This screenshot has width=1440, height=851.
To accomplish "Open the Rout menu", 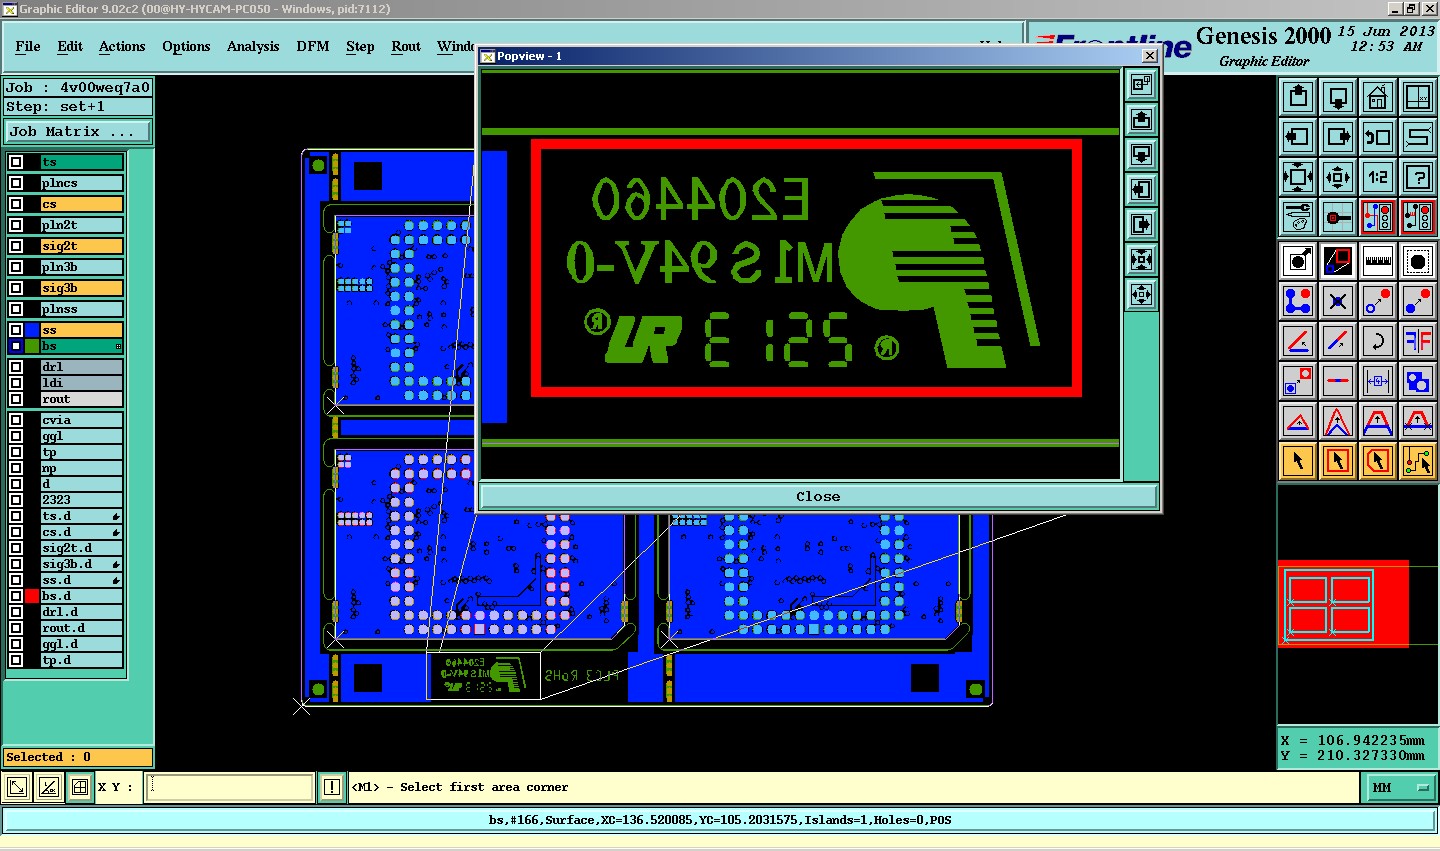I will pyautogui.click(x=406, y=46).
